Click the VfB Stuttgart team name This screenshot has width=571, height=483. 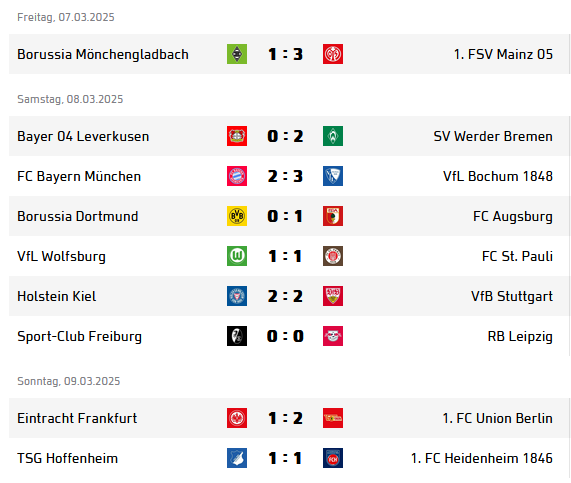512,297
